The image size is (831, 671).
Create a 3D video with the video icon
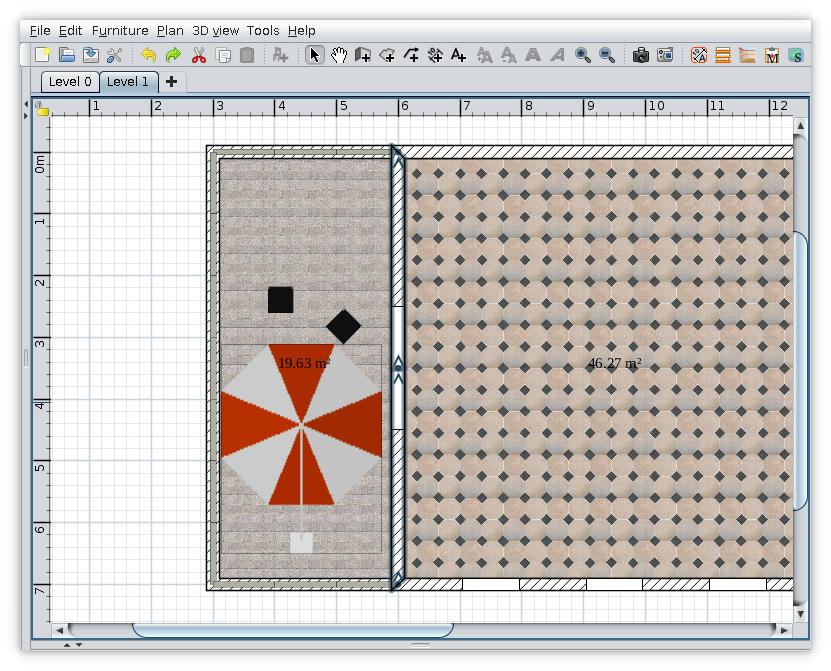(665, 55)
